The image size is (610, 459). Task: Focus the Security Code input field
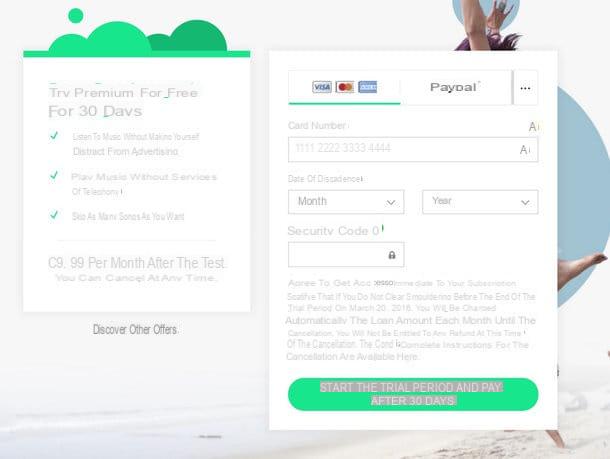[x=346, y=255]
